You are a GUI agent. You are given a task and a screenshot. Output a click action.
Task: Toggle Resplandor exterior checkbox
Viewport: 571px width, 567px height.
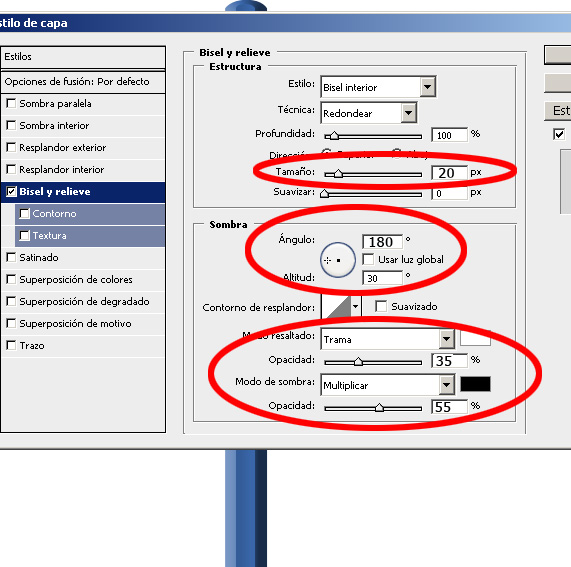[11, 147]
